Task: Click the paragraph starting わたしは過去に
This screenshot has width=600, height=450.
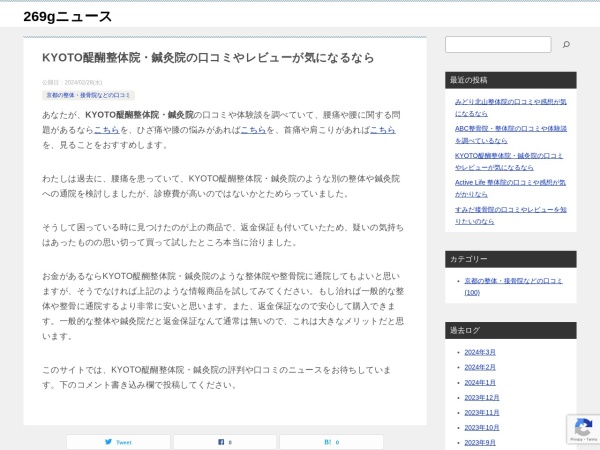Action: (x=221, y=186)
